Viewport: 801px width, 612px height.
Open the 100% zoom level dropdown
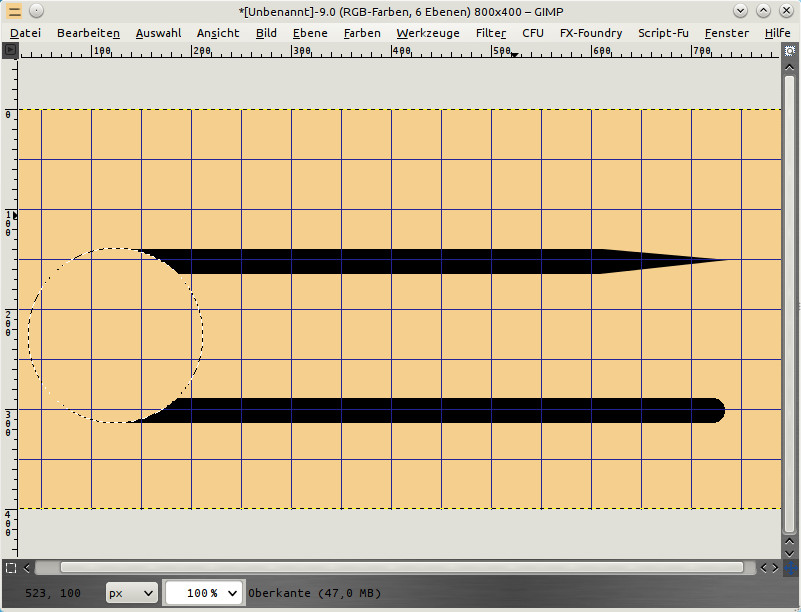[x=204, y=593]
